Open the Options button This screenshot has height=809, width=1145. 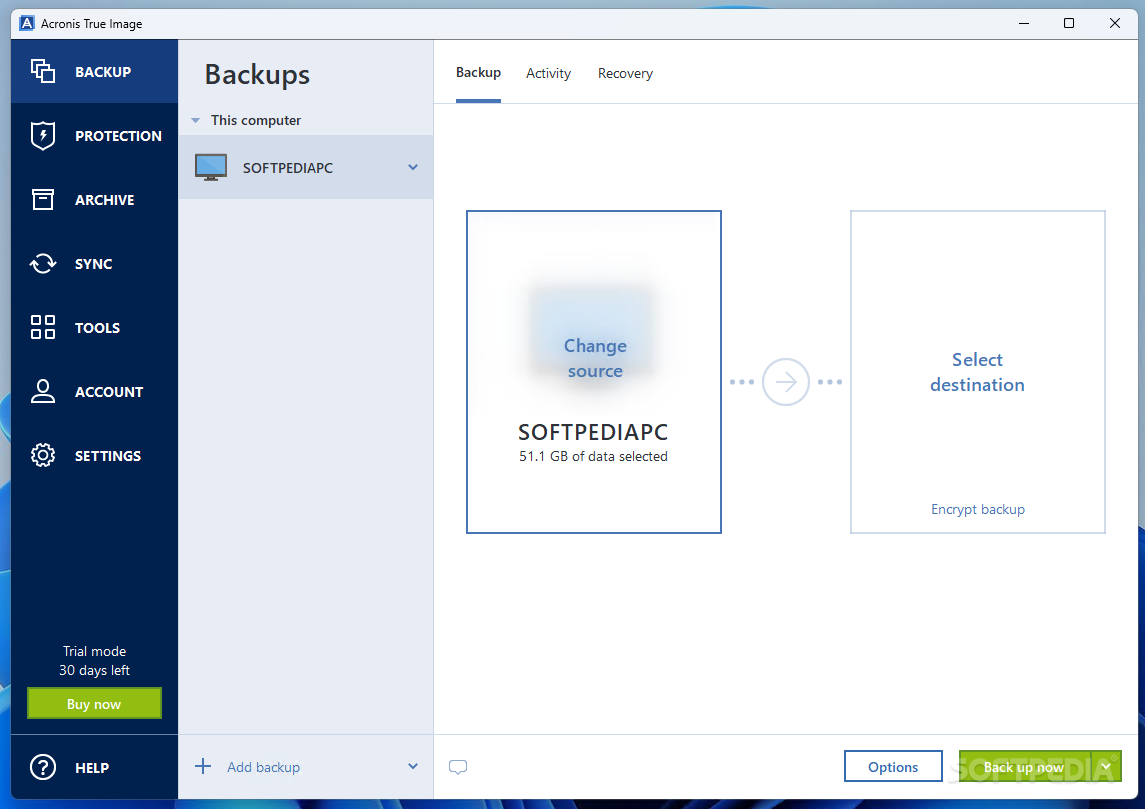[893, 767]
